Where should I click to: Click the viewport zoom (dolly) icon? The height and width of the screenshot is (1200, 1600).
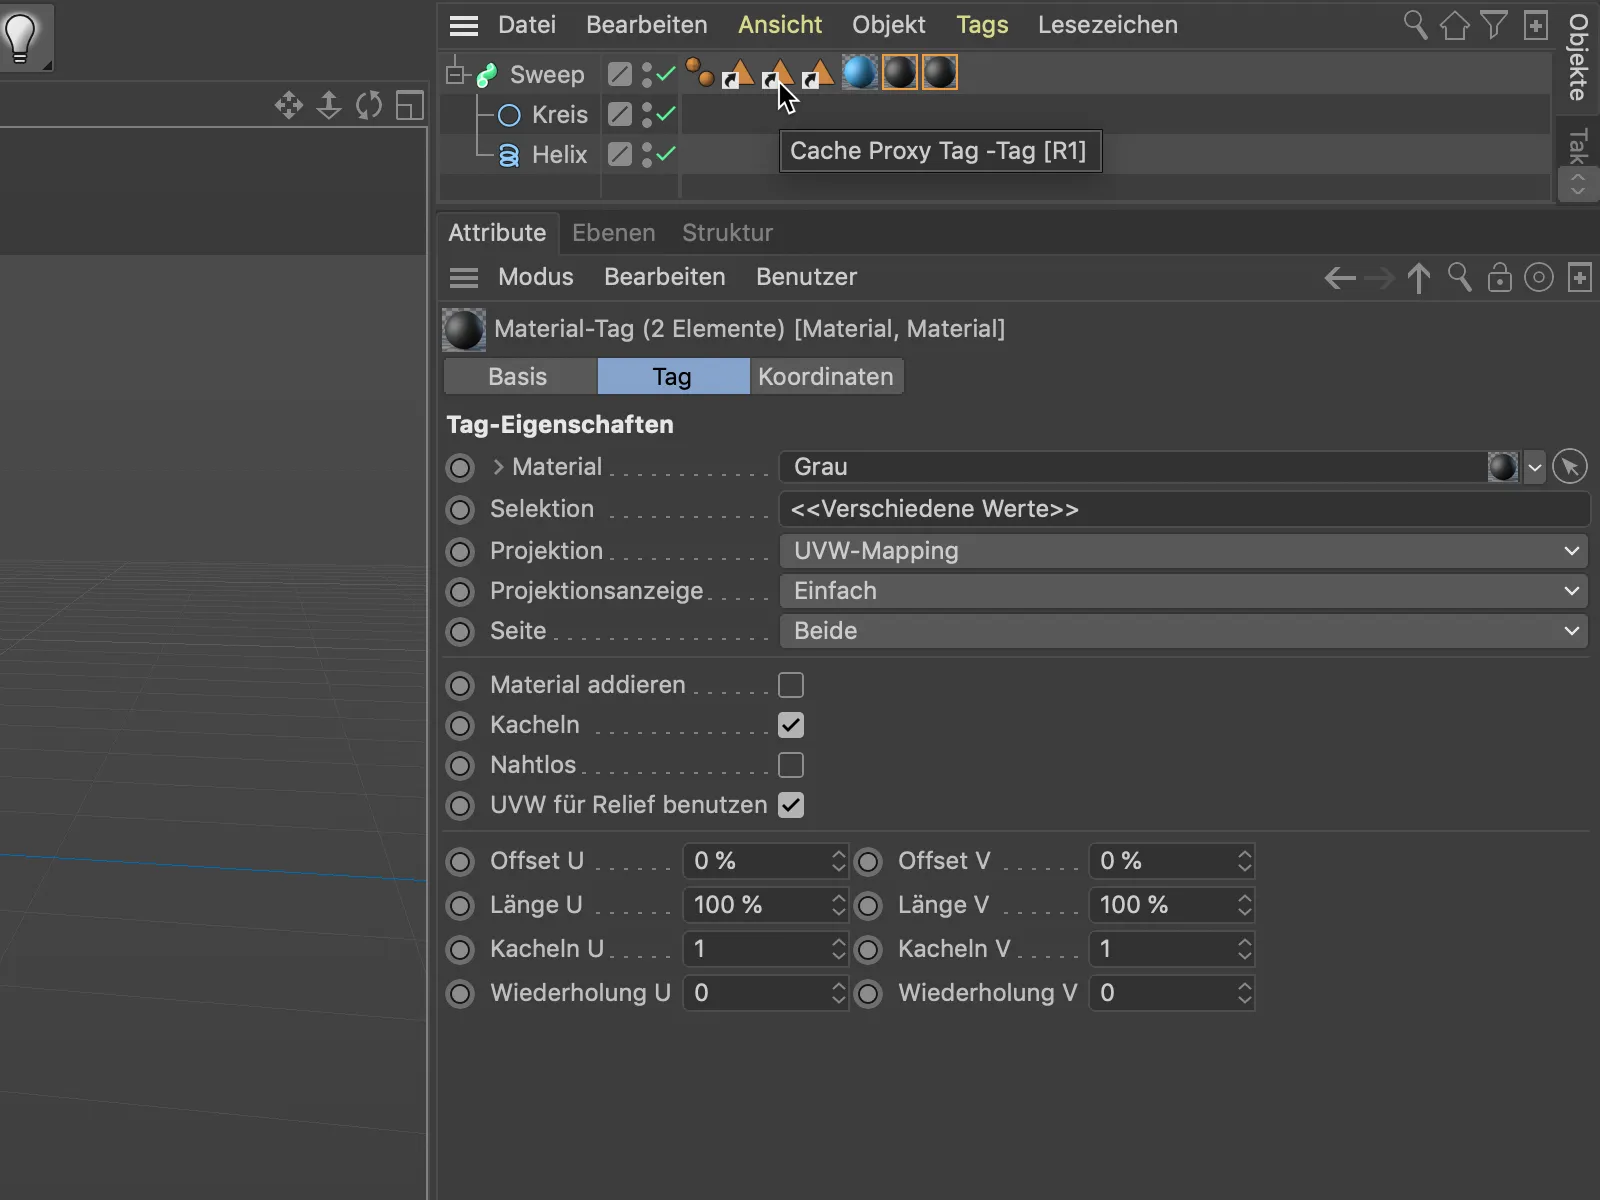[x=329, y=105]
